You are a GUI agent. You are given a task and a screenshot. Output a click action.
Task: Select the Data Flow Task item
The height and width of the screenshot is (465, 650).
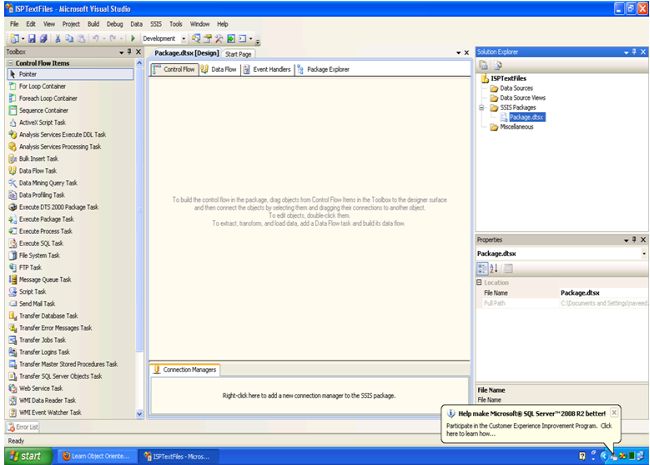pos(70,171)
